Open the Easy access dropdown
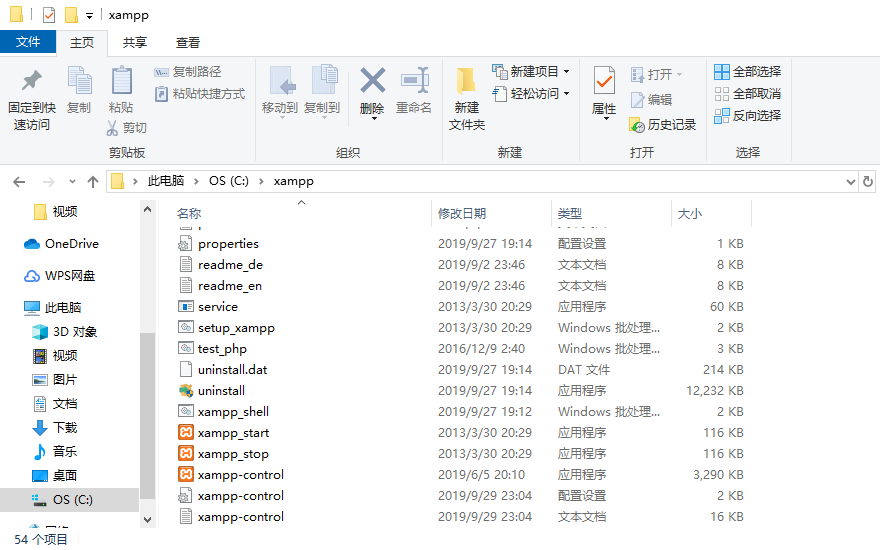The height and width of the screenshot is (550, 880). [x=566, y=94]
